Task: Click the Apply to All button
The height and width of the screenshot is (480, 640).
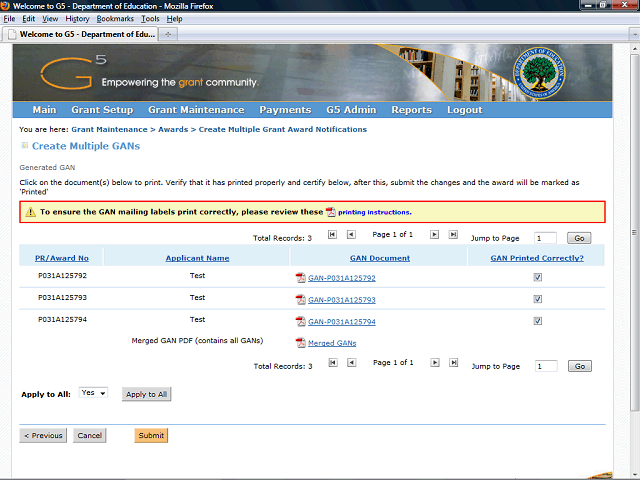Action: click(147, 395)
